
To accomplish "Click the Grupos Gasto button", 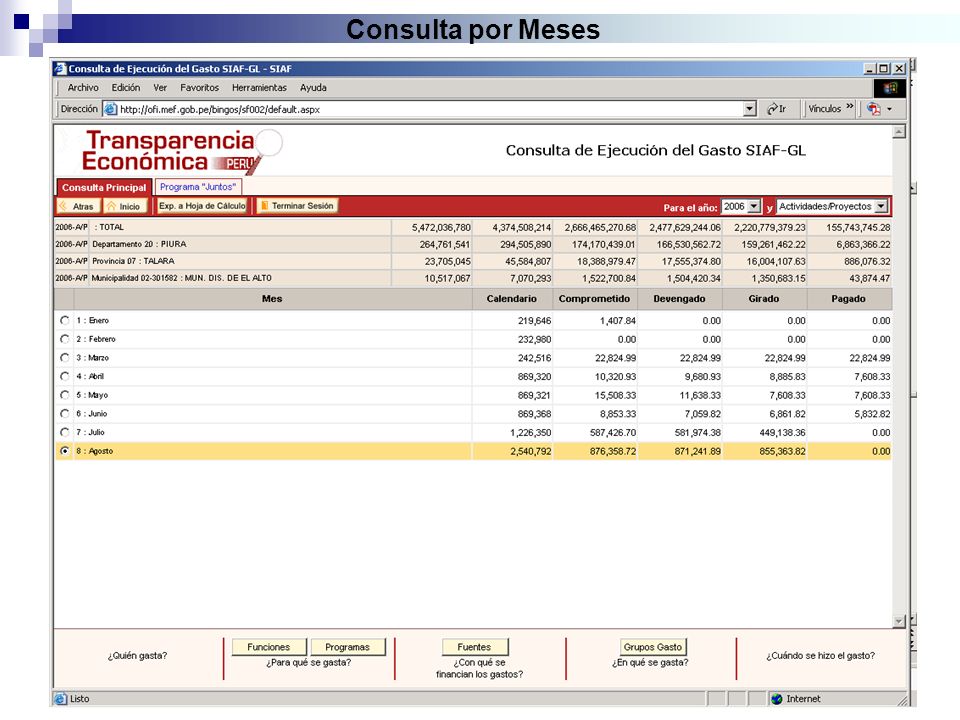I will (653, 647).
